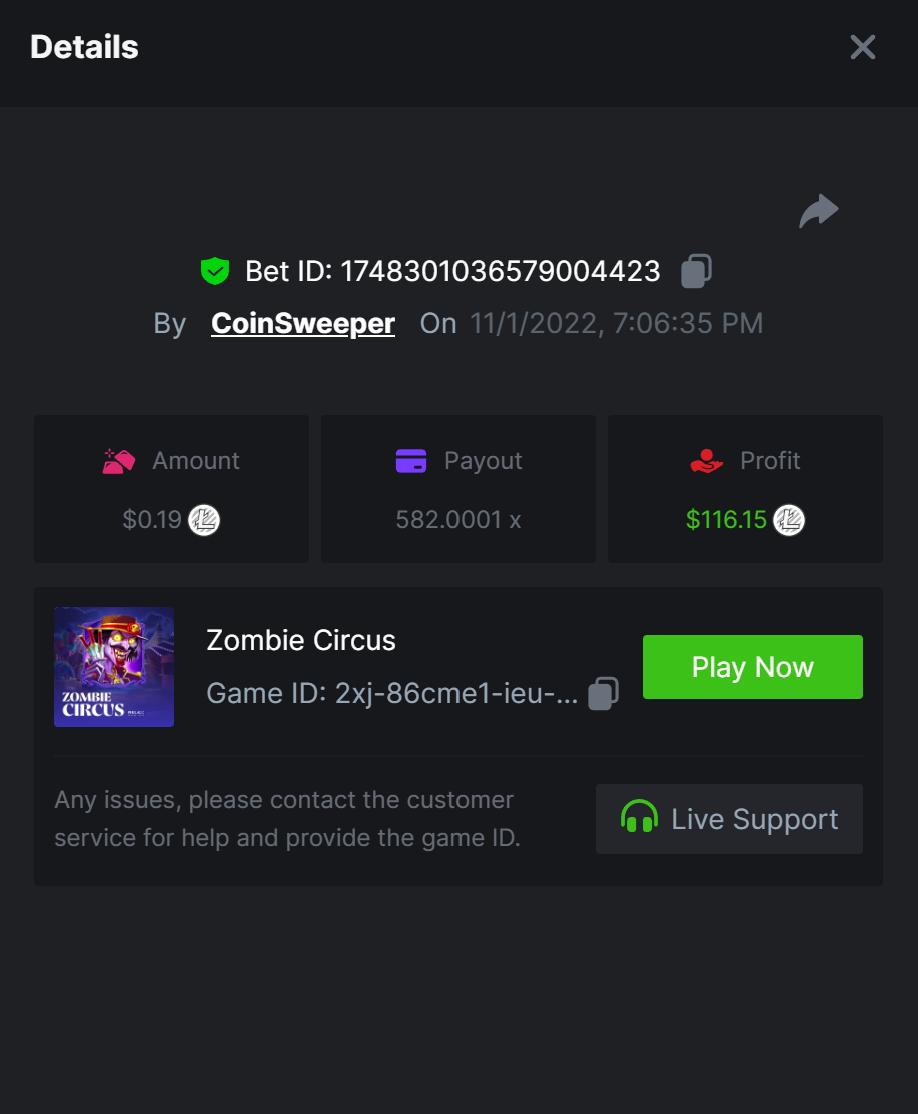Click the green $116.15 profit amount

[x=726, y=520]
